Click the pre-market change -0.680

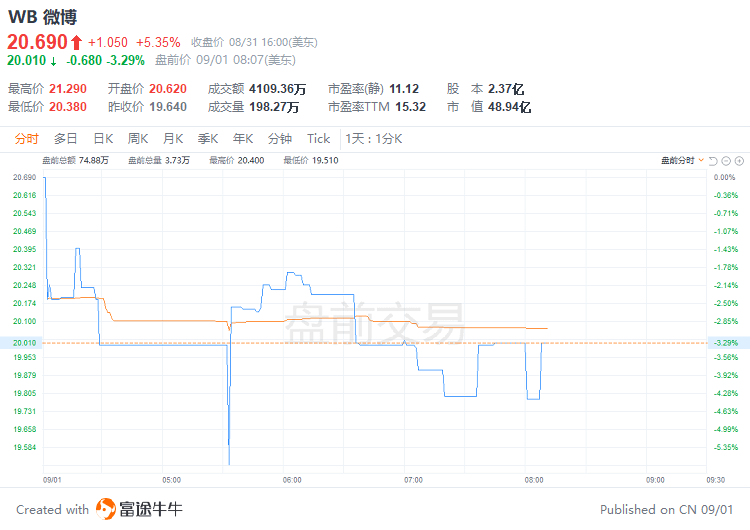[84, 60]
